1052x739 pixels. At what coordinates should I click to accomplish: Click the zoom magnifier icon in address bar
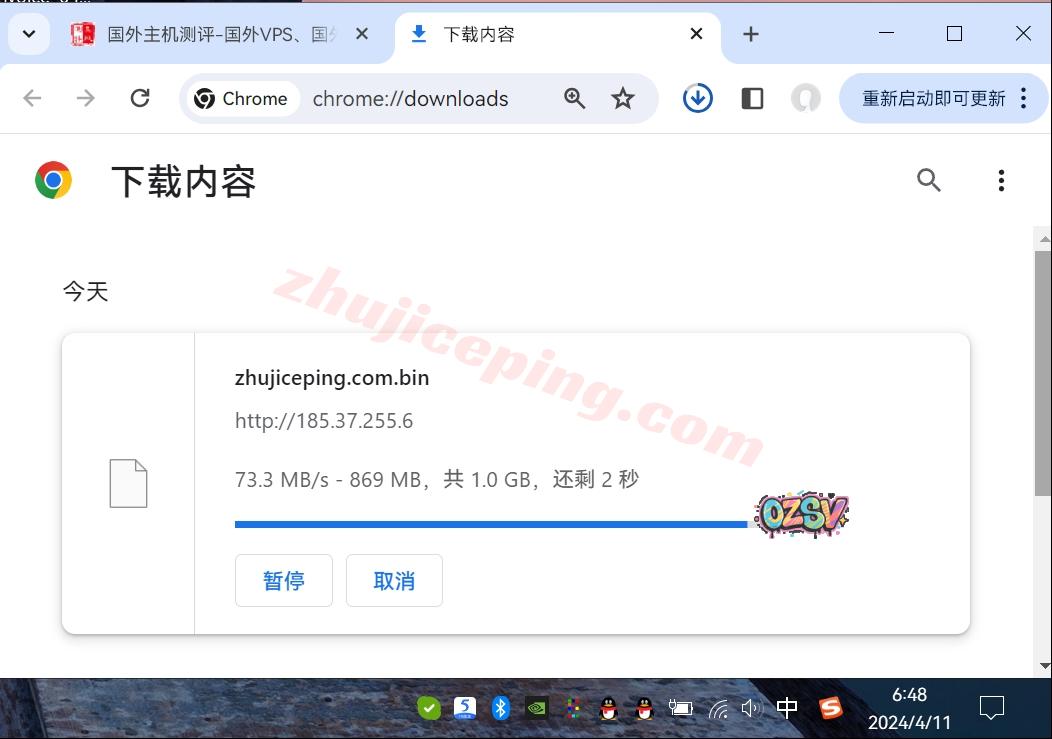point(575,98)
